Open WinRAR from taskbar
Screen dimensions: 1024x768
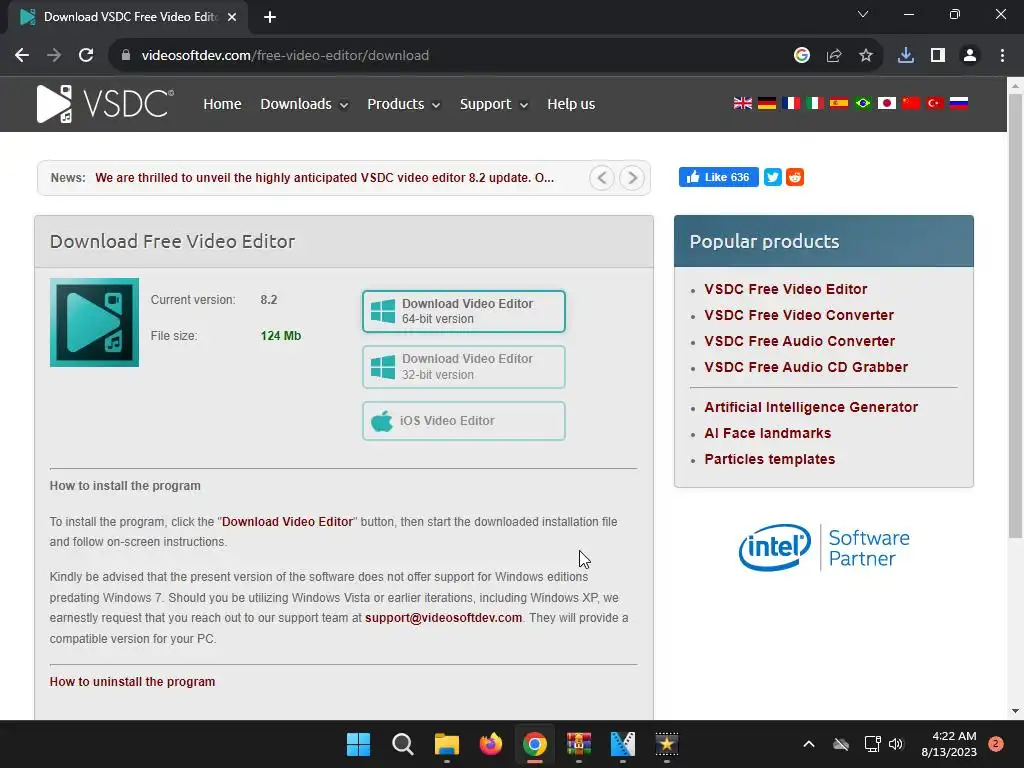tap(579, 744)
